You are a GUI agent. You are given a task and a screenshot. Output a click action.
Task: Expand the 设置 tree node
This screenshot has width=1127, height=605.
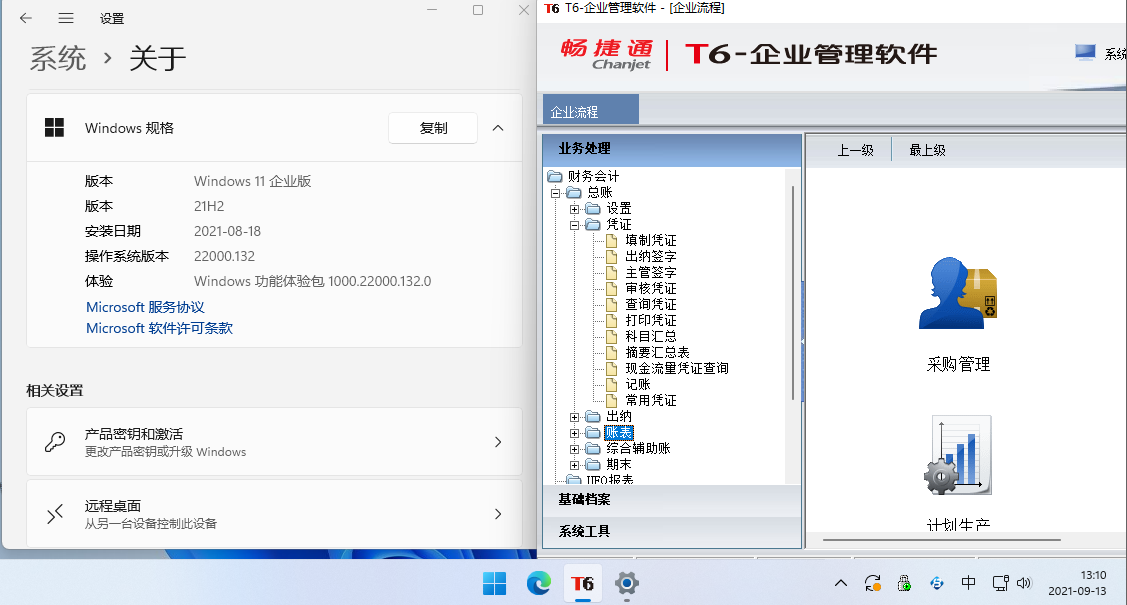click(x=574, y=209)
